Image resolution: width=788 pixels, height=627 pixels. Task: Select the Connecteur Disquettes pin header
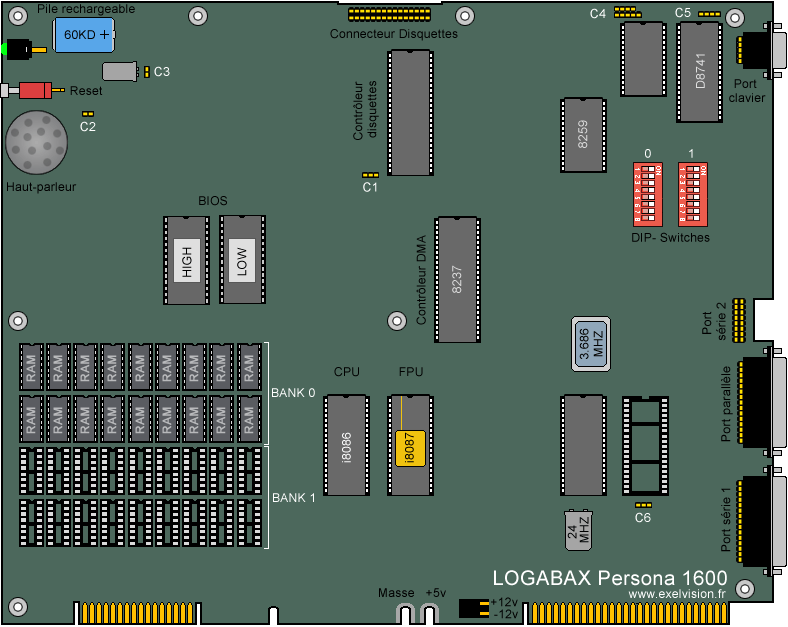392,15
